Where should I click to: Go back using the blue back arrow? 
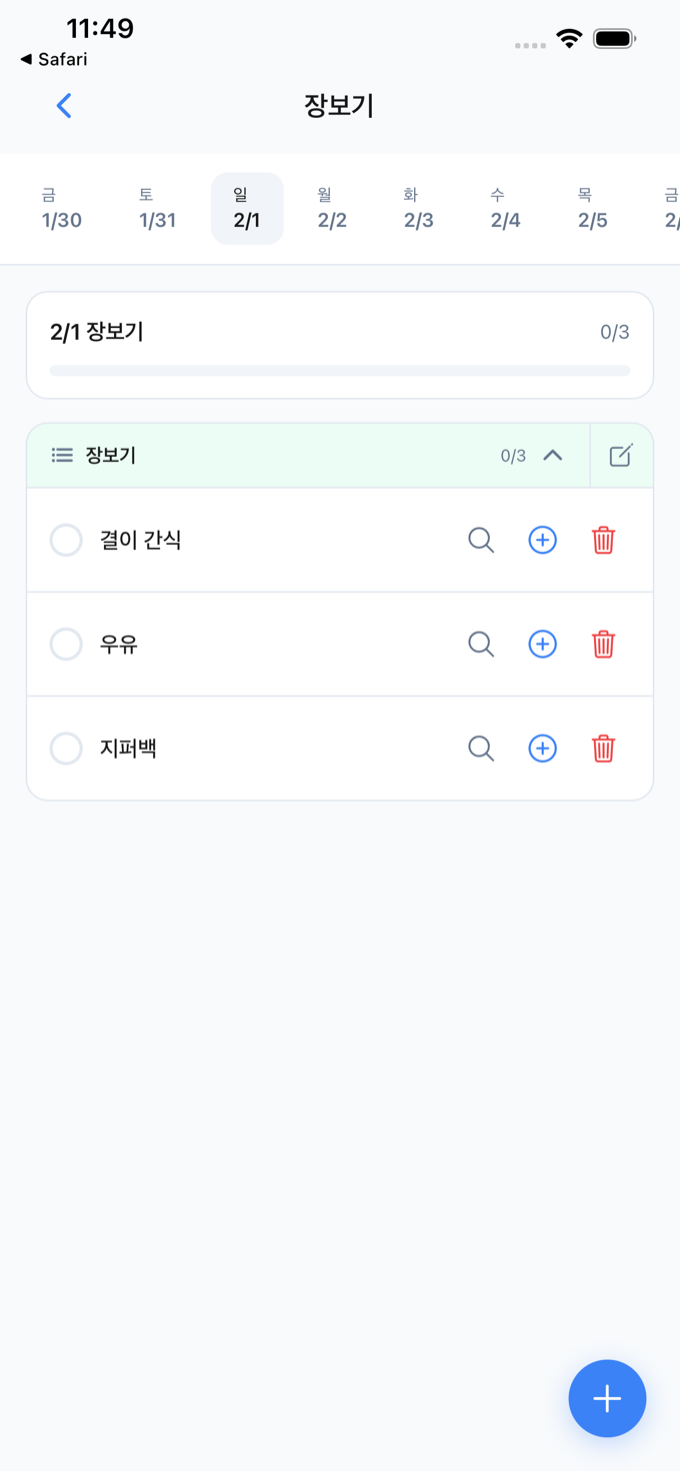(x=63, y=105)
